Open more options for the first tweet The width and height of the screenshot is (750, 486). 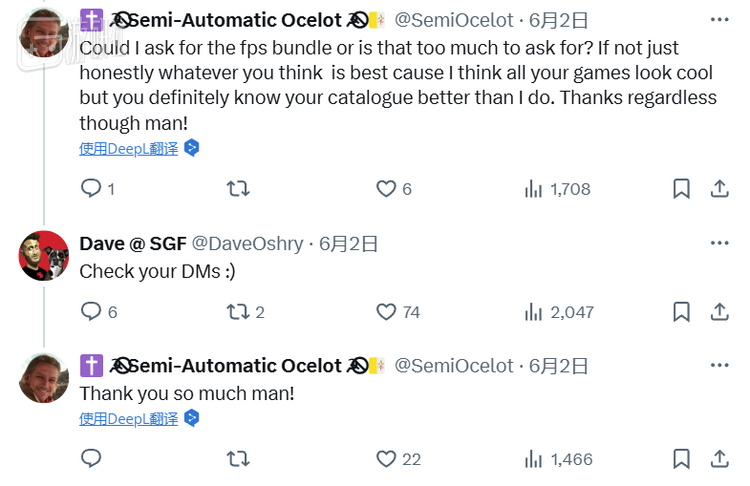click(x=719, y=19)
